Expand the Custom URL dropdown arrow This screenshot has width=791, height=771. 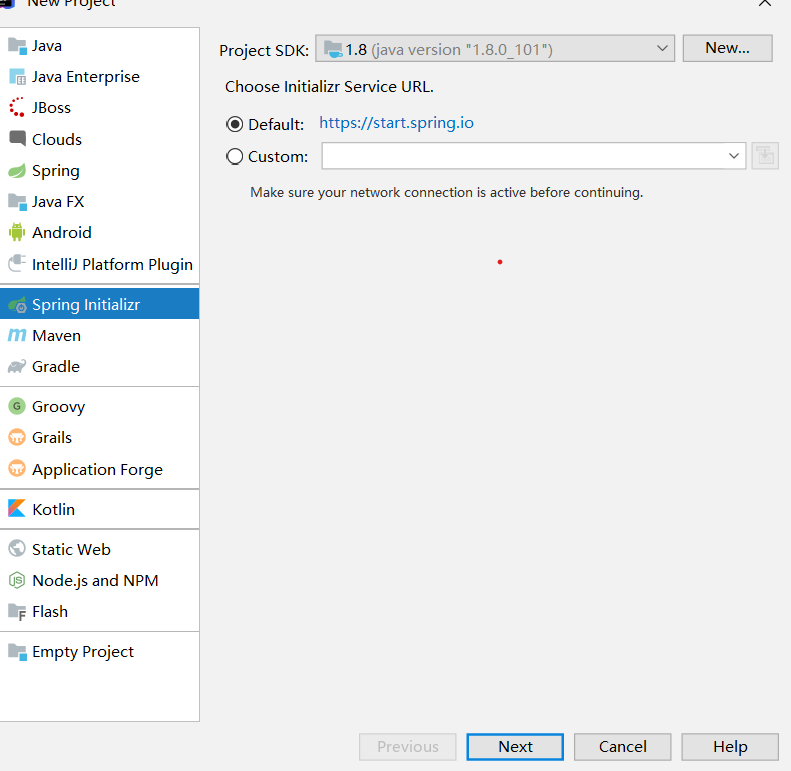[x=733, y=156]
